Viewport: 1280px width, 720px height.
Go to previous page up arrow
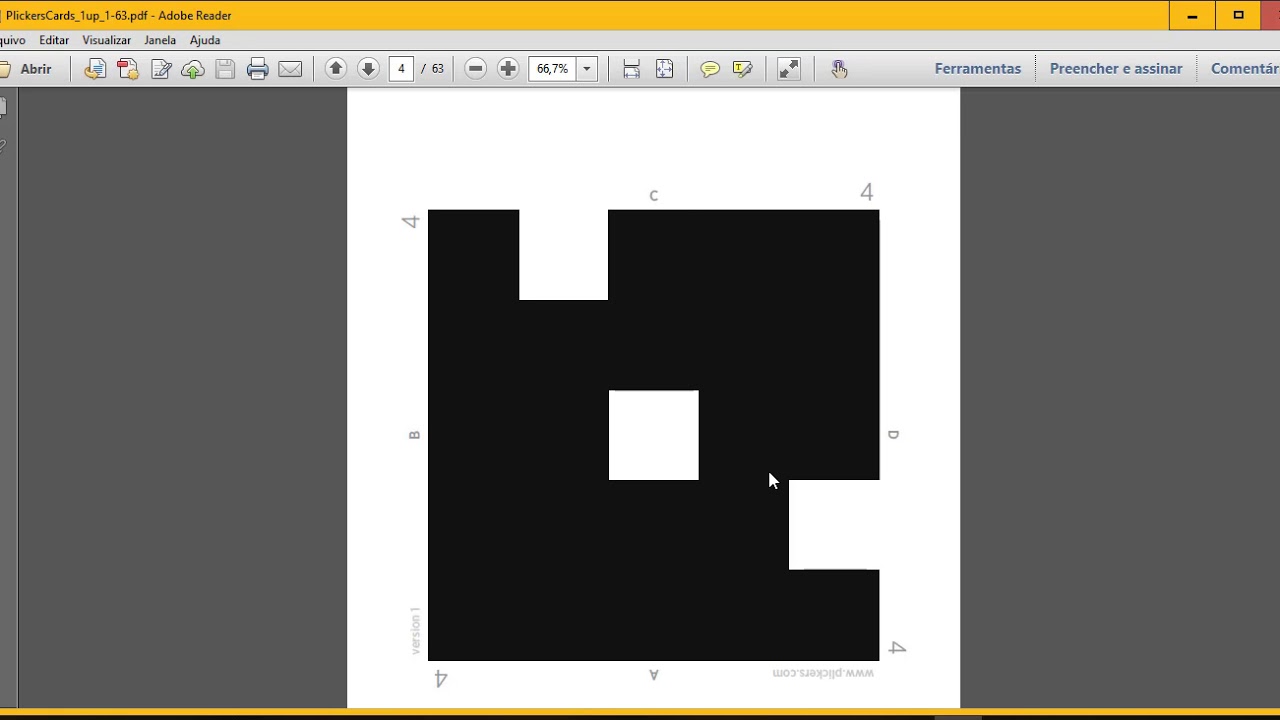pyautogui.click(x=336, y=68)
